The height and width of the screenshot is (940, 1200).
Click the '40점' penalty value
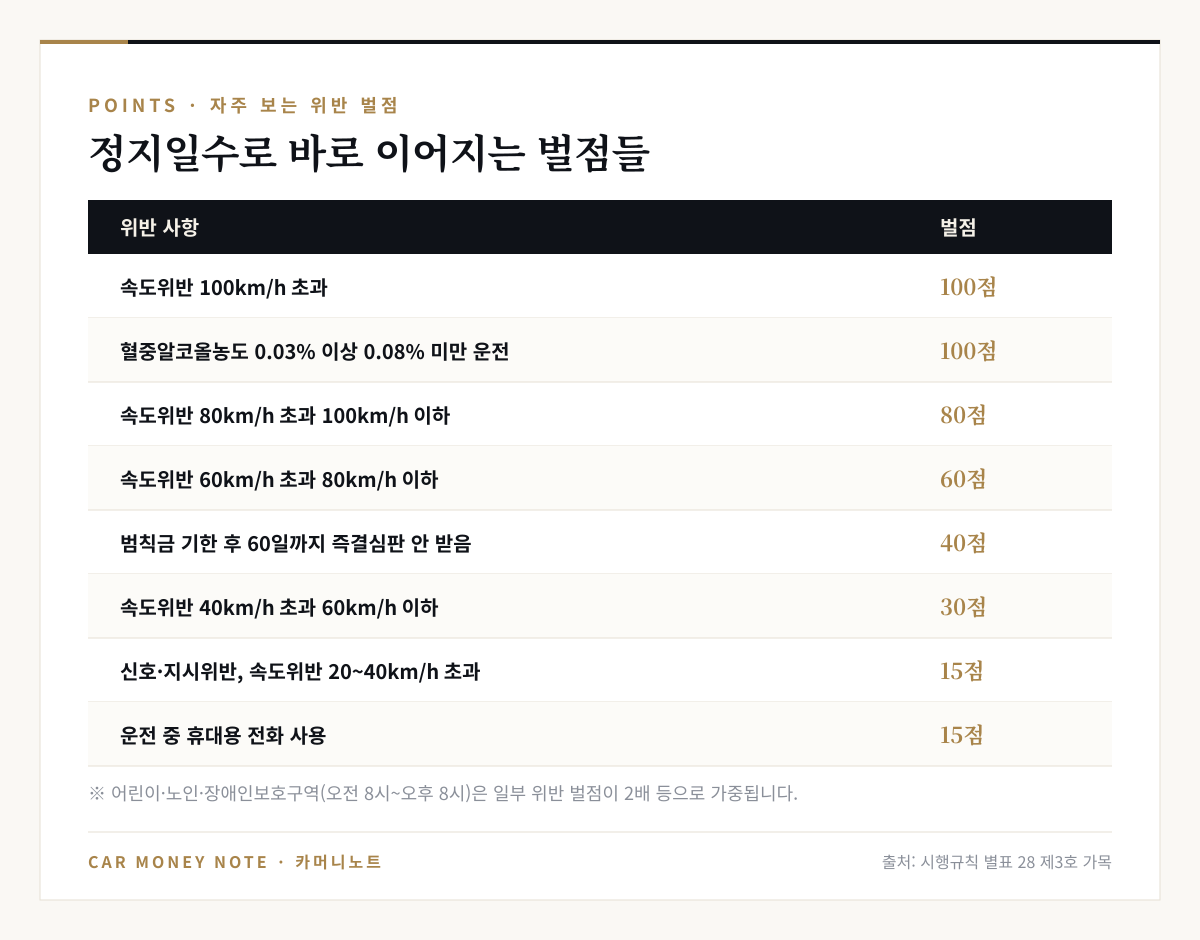963,543
